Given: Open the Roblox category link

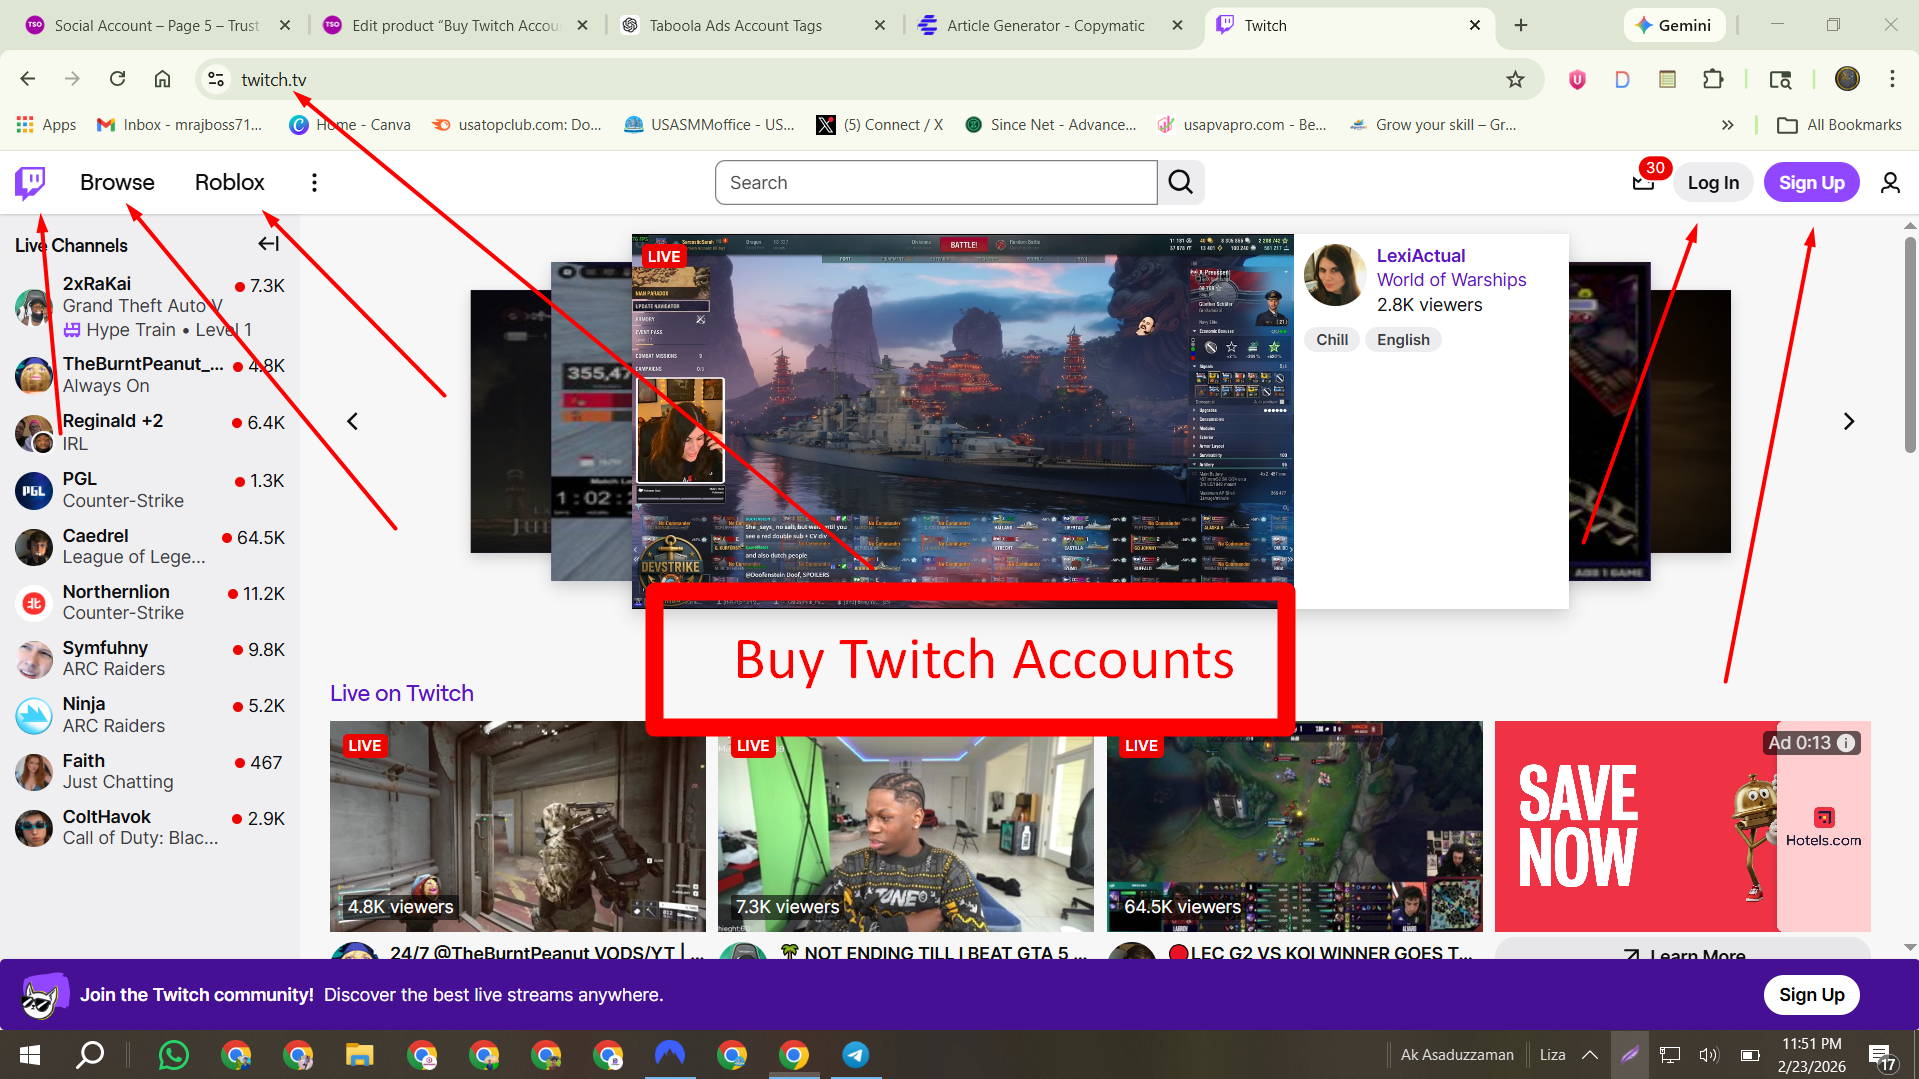Looking at the screenshot, I should 229,182.
